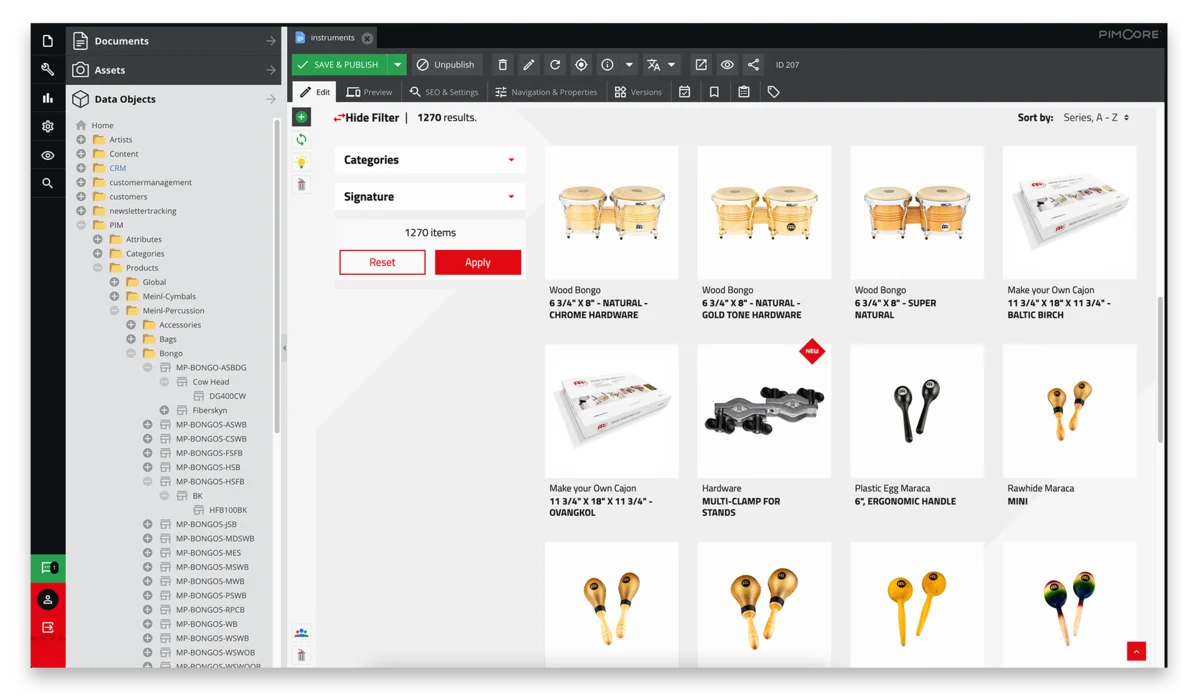Toggle the sidebar eye perspective icon
Image resolution: width=1200 pixels, height=699 pixels.
click(47, 156)
